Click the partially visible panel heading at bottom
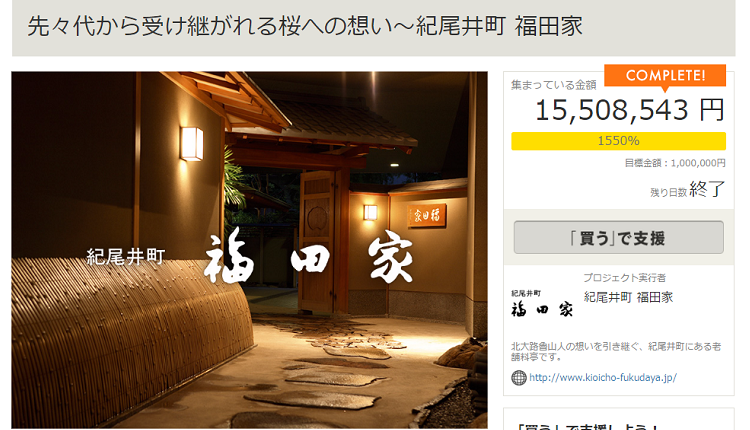Image resolution: width=750 pixels, height=430 pixels. pyautogui.click(x=587, y=427)
